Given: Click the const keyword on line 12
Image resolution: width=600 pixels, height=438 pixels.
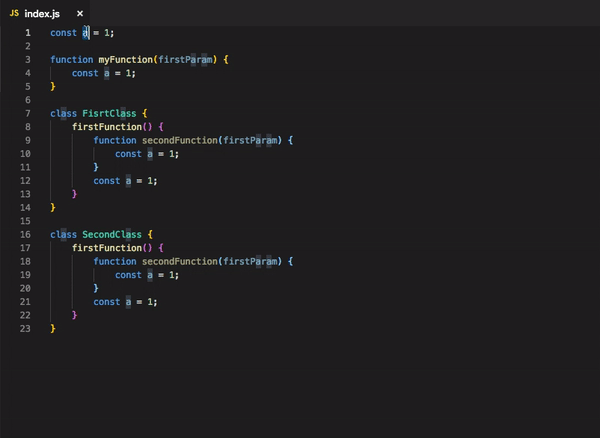Looking at the screenshot, I should (106, 181).
